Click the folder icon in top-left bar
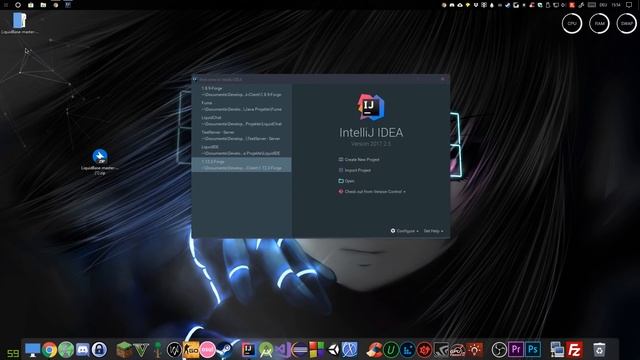Viewport: 640px width, 360px height. coord(43,5)
